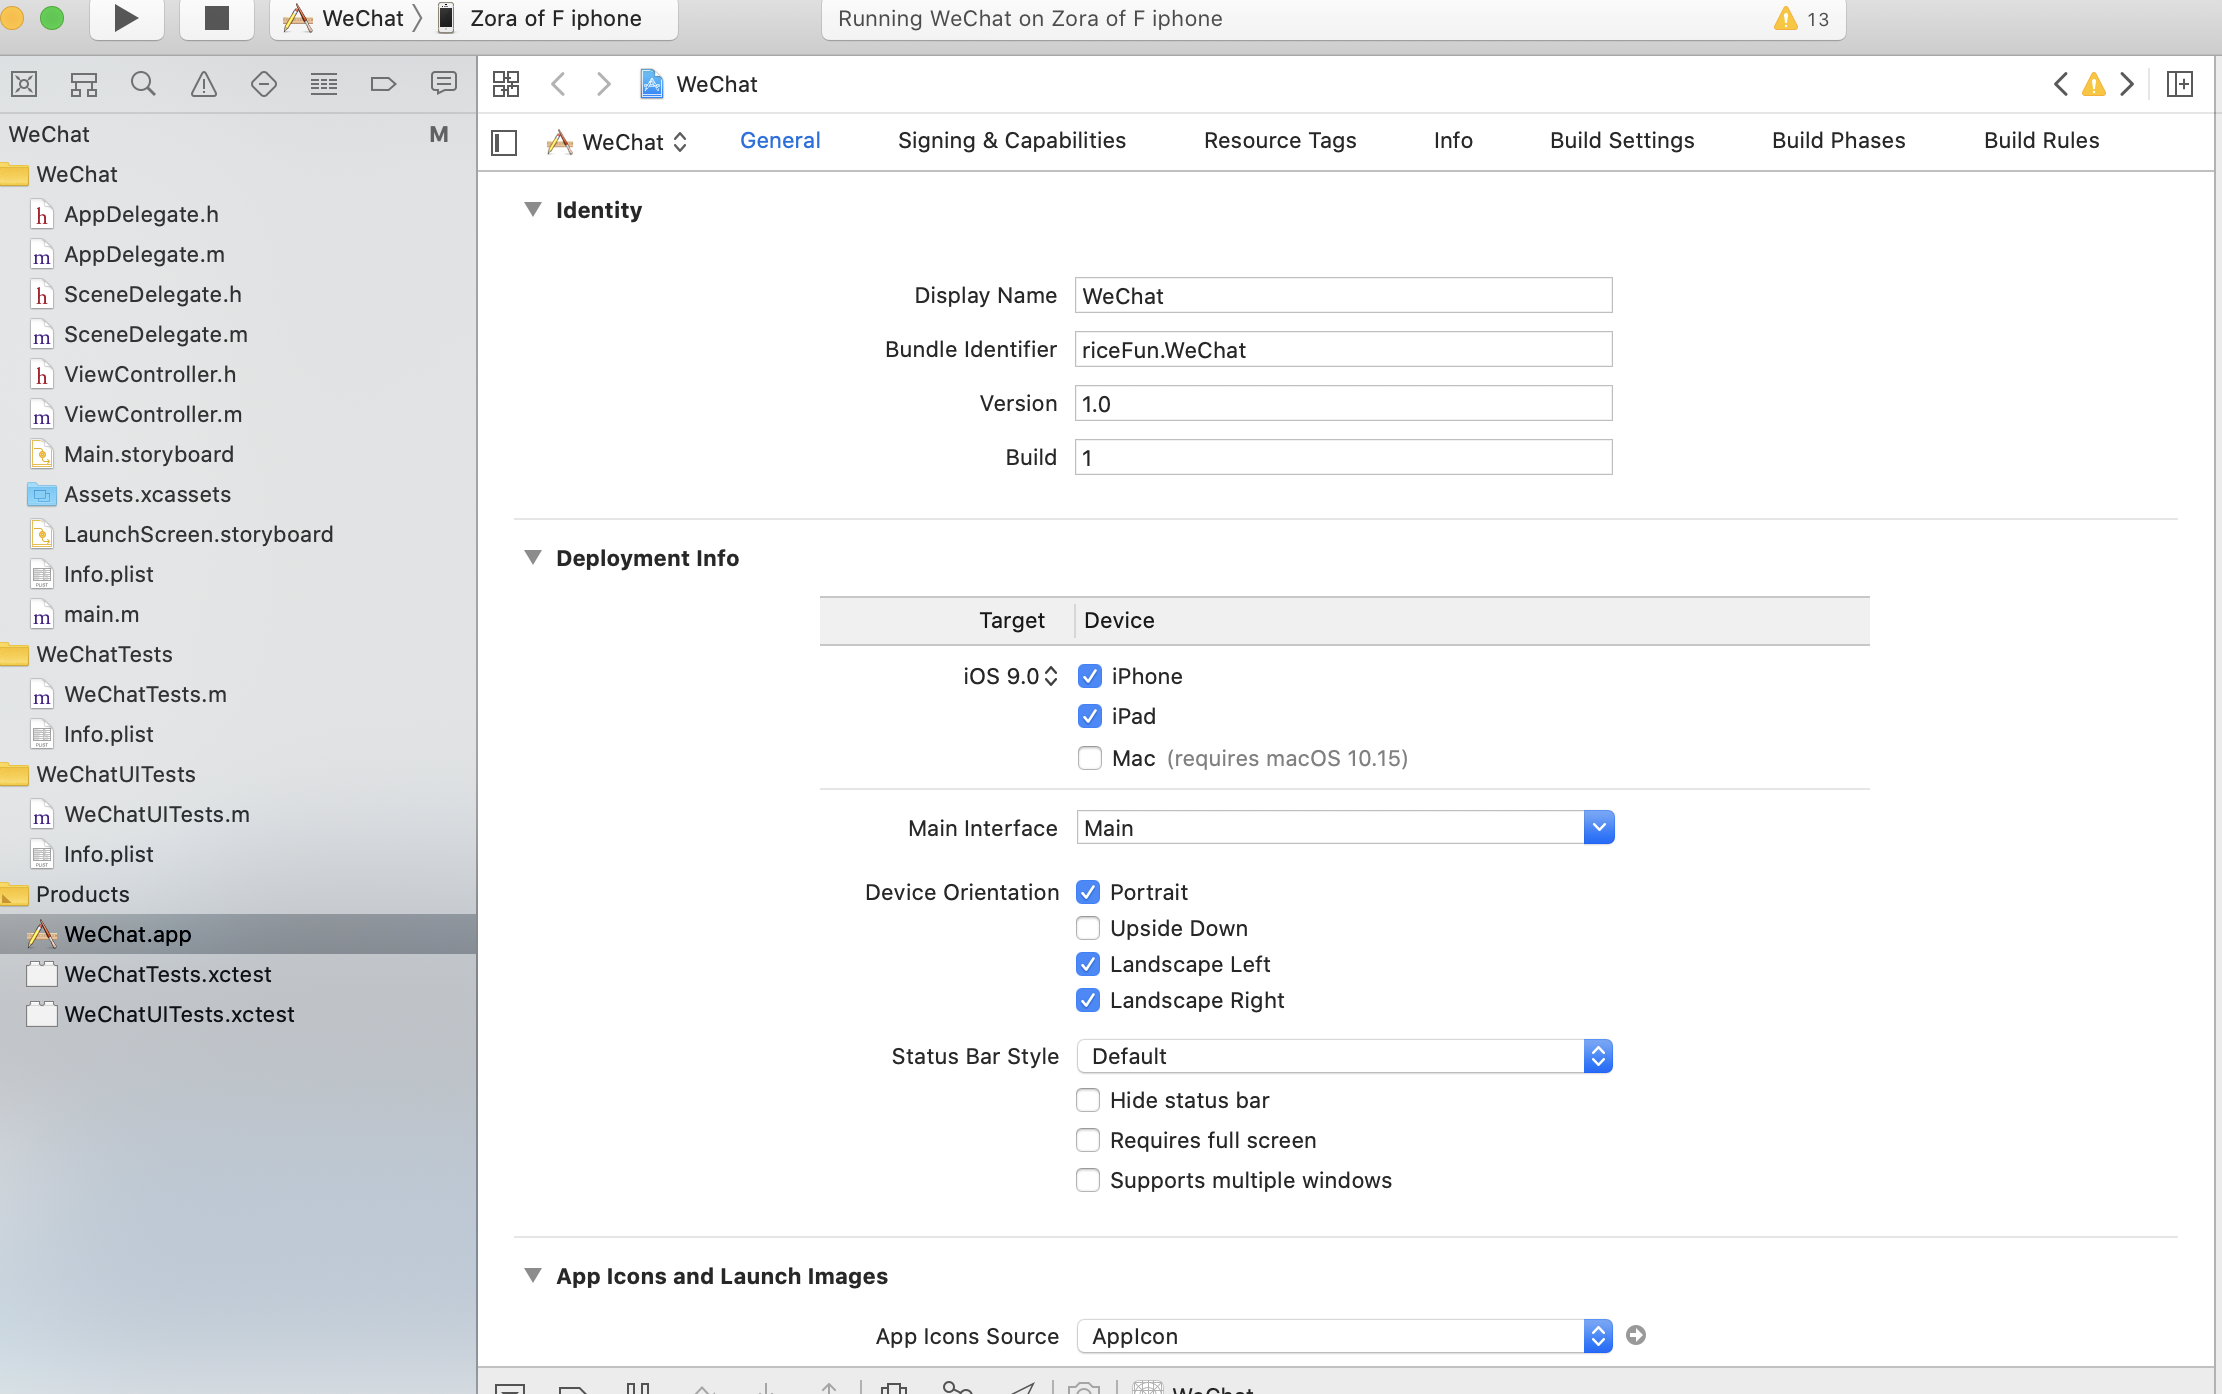The width and height of the screenshot is (2222, 1394).
Task: Click the Bundle Identifier text field
Action: click(1342, 350)
